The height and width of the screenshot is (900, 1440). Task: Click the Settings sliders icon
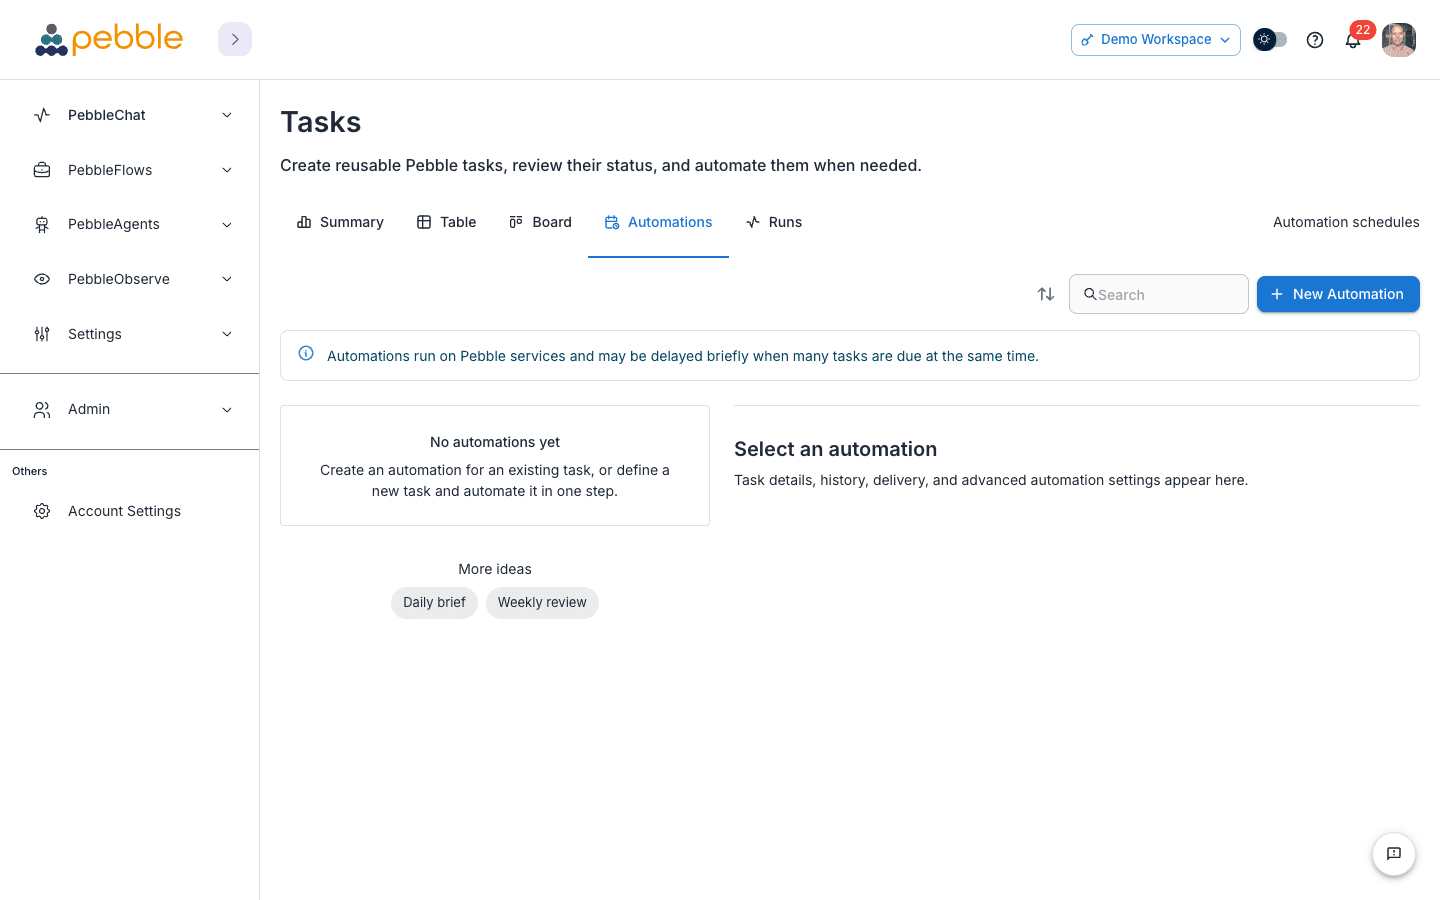42,334
